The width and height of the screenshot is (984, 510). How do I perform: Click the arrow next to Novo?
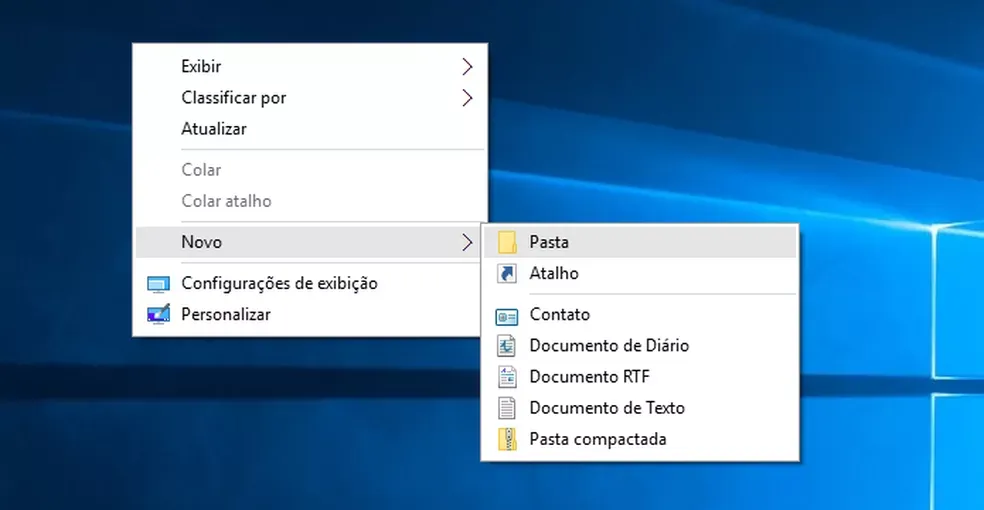coord(466,242)
